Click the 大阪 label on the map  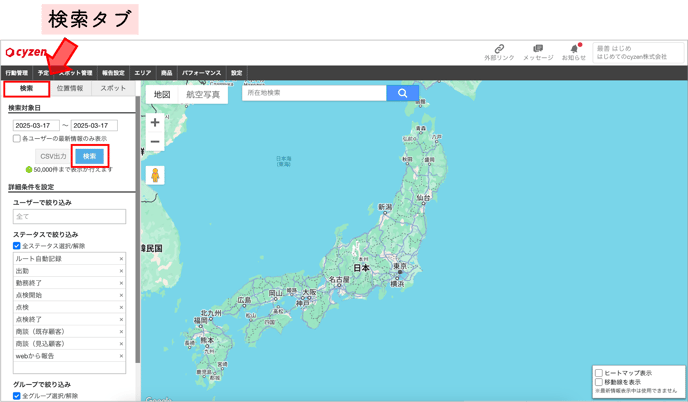point(309,292)
